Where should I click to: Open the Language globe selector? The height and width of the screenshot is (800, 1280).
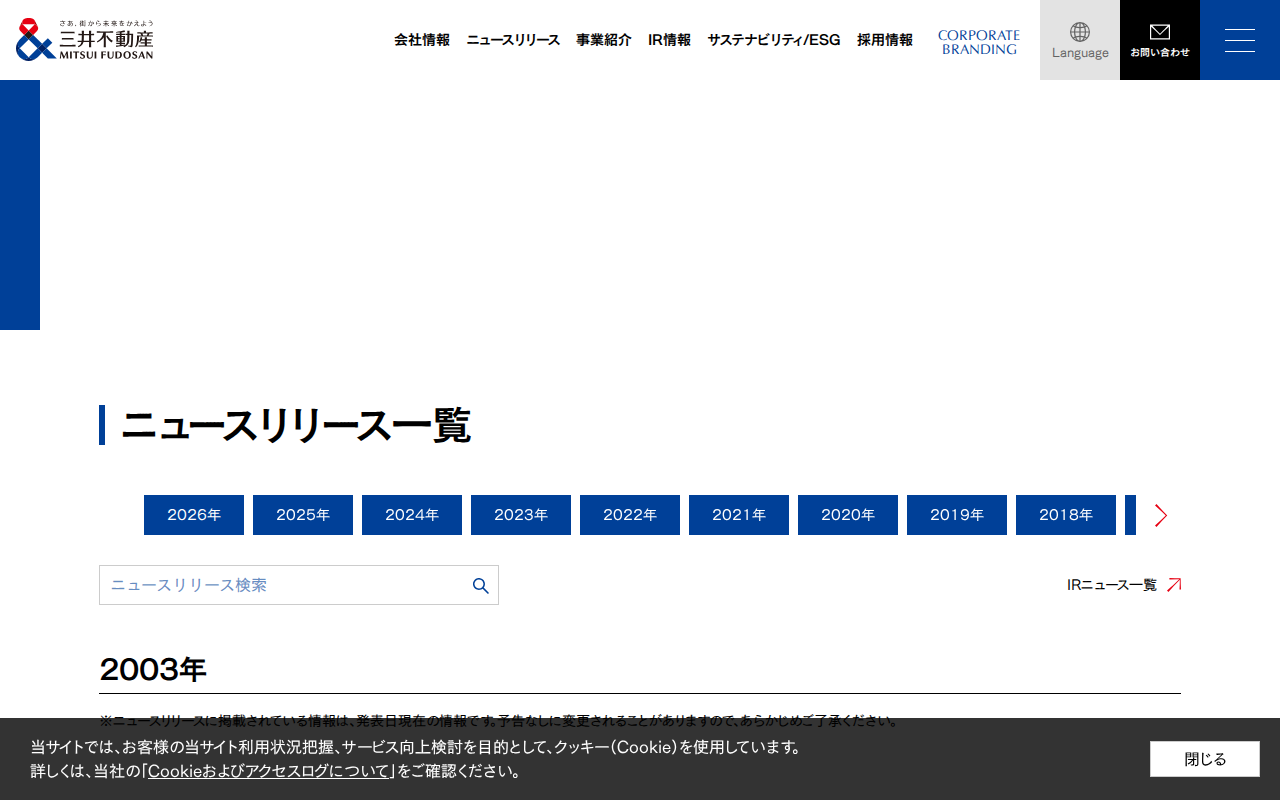point(1080,40)
